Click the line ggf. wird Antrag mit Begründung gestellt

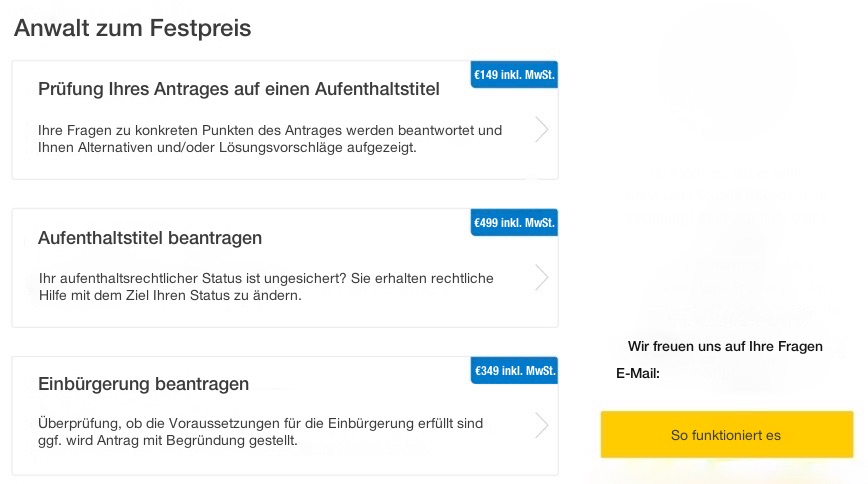pos(167,441)
